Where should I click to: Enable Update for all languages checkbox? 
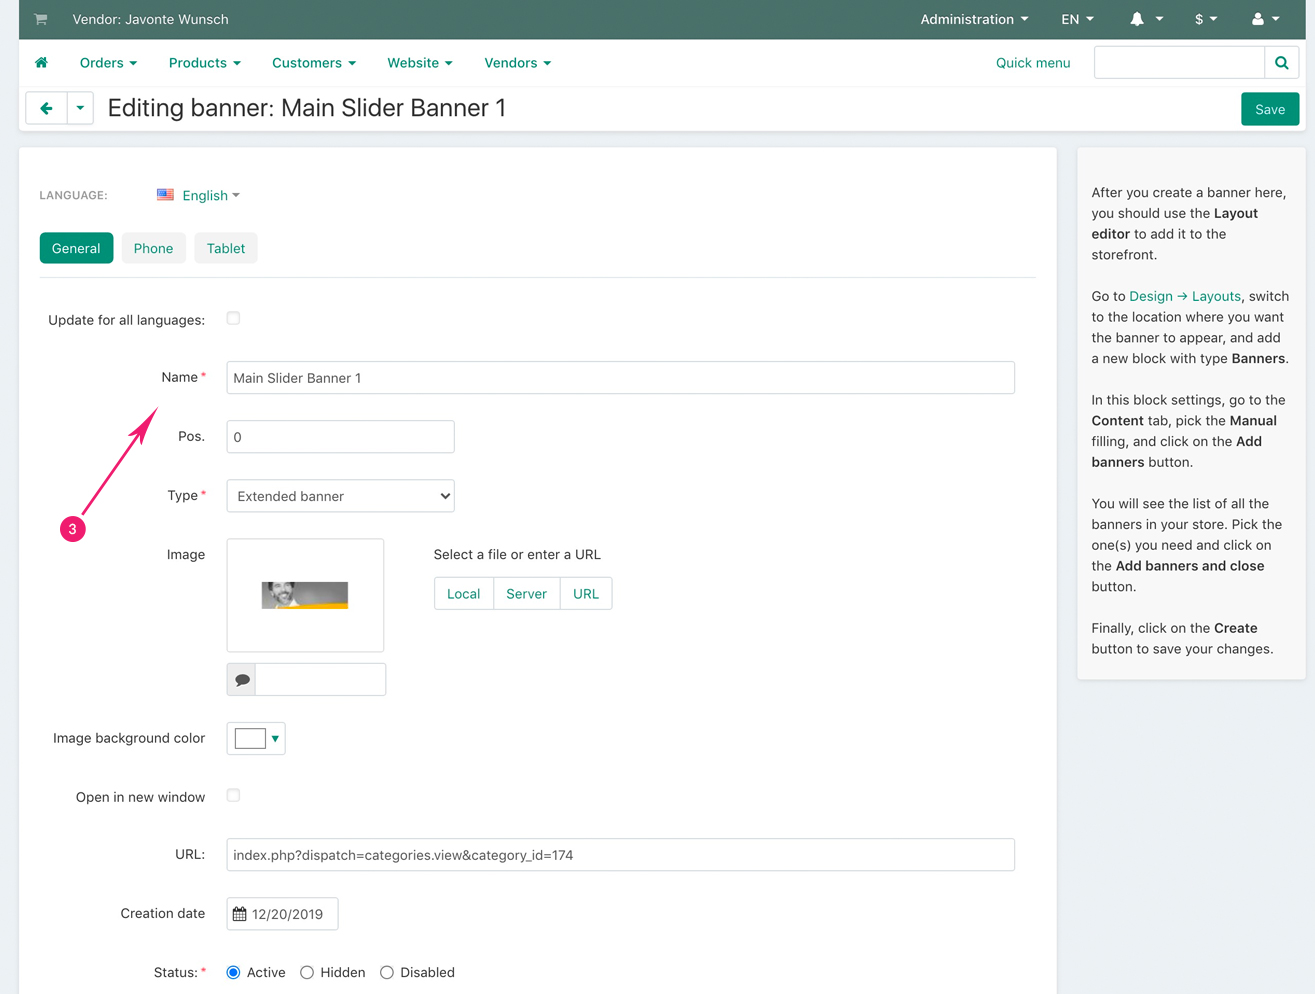tap(233, 319)
